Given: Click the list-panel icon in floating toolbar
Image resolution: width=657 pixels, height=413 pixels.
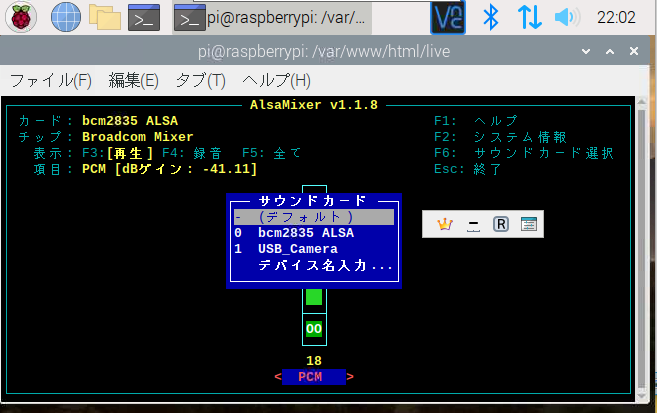Looking at the screenshot, I should pos(529,224).
